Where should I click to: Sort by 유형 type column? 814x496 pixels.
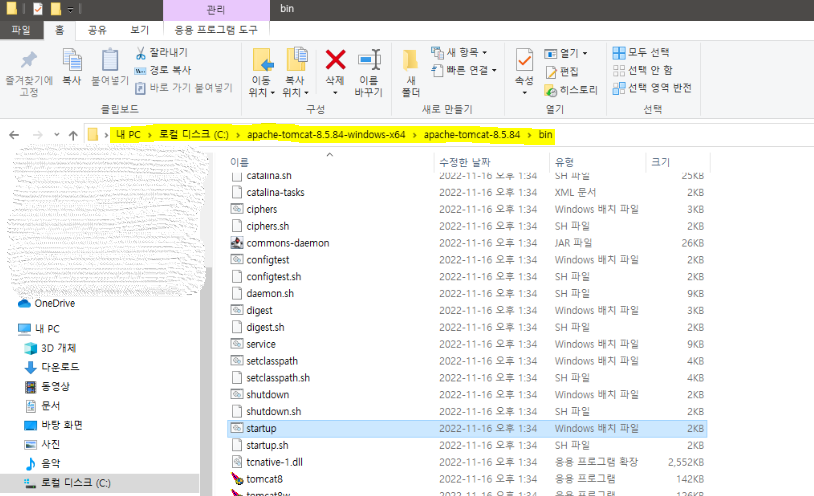(x=597, y=162)
